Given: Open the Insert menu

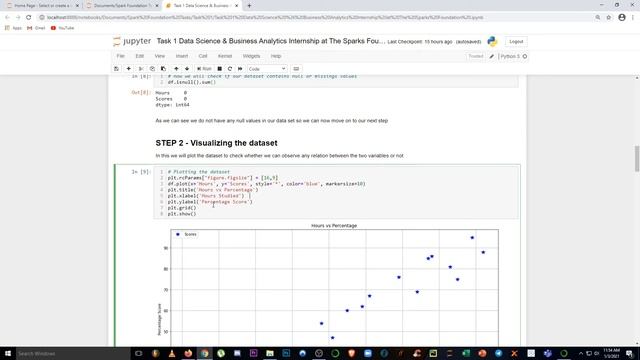Looking at the screenshot, I should [x=182, y=56].
